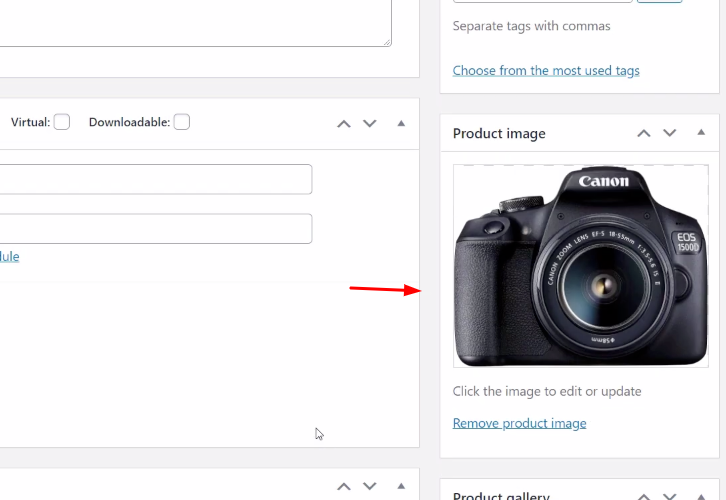Click the Downloadable label text
726x500 pixels.
tap(130, 122)
